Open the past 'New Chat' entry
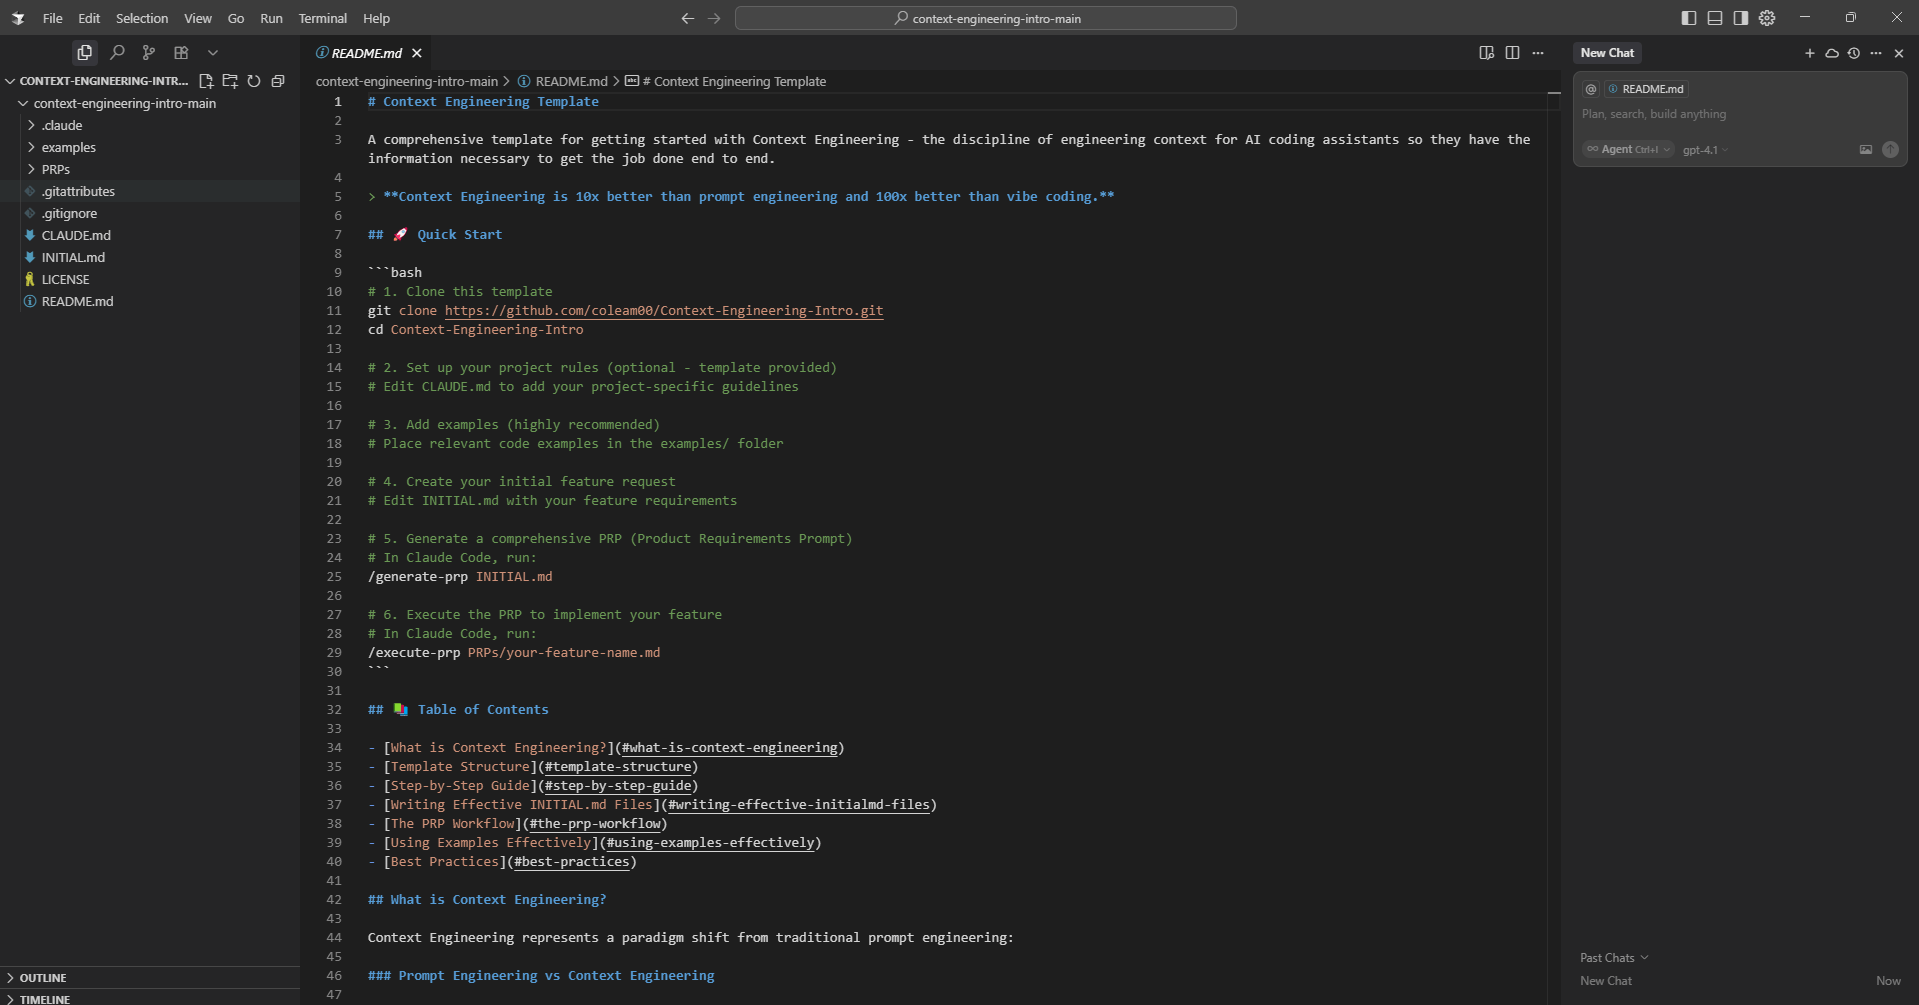The width and height of the screenshot is (1919, 1005). pos(1740,981)
